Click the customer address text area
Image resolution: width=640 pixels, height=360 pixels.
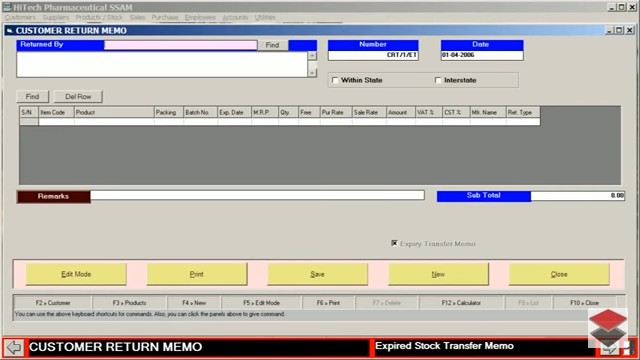pyautogui.click(x=162, y=64)
